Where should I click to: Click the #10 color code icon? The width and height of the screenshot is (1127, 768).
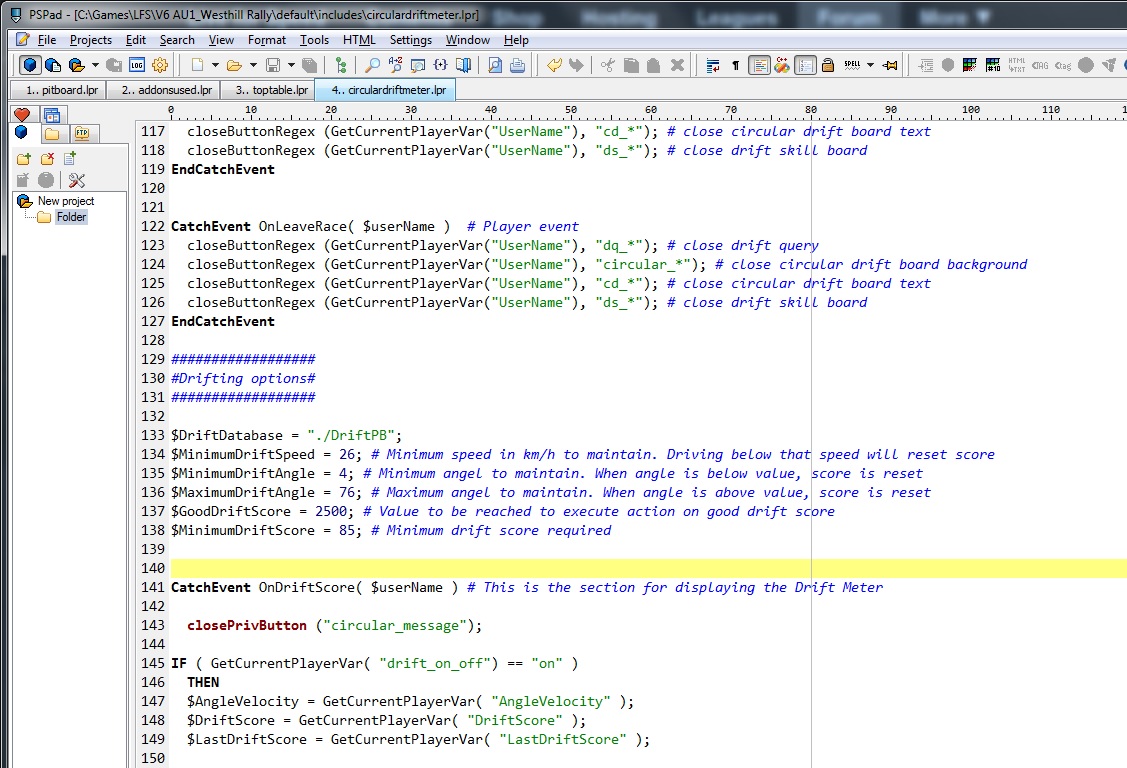tap(993, 65)
